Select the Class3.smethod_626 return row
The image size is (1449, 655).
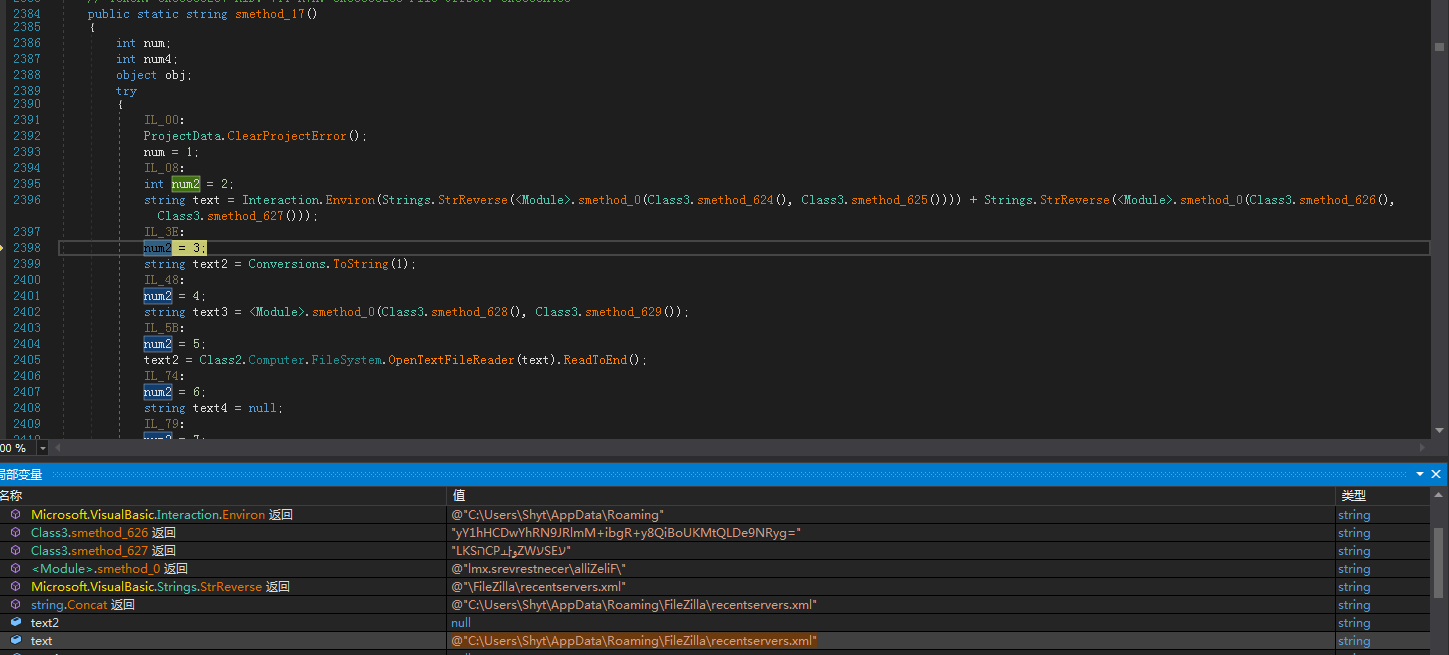click(x=716, y=533)
